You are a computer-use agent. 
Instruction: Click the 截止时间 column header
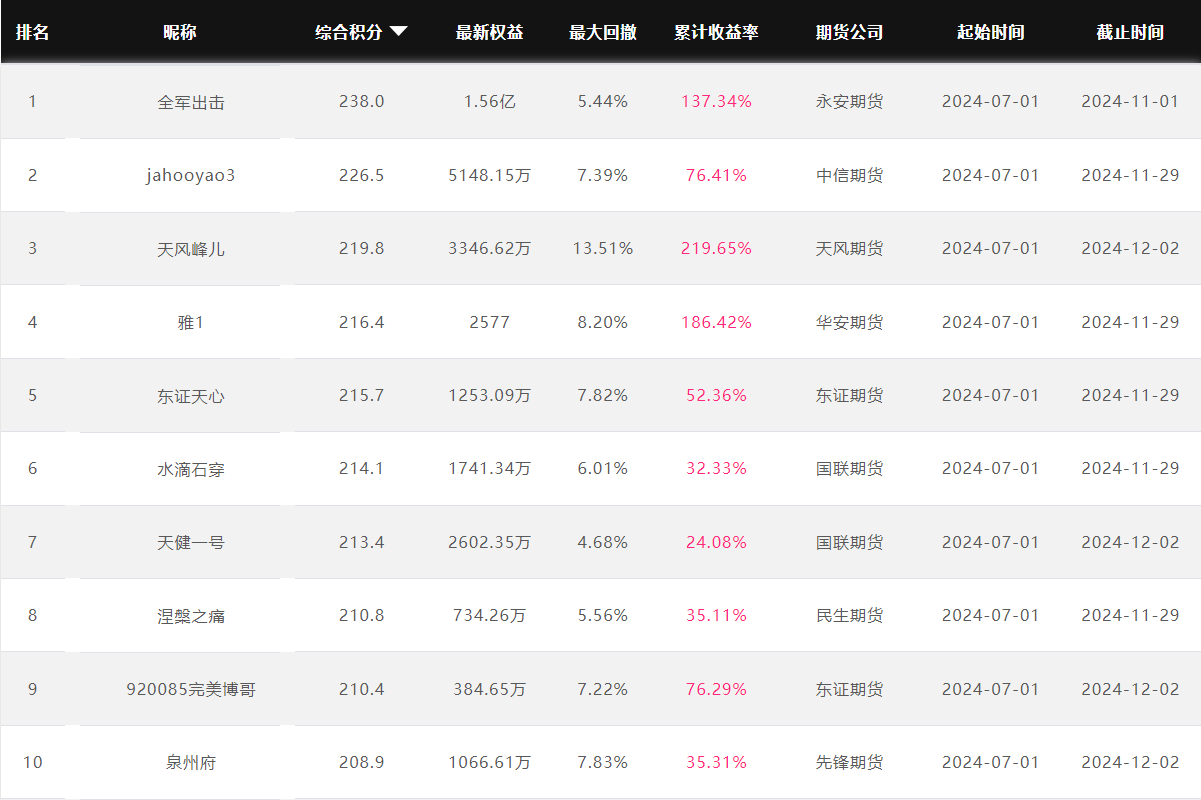[1130, 32]
